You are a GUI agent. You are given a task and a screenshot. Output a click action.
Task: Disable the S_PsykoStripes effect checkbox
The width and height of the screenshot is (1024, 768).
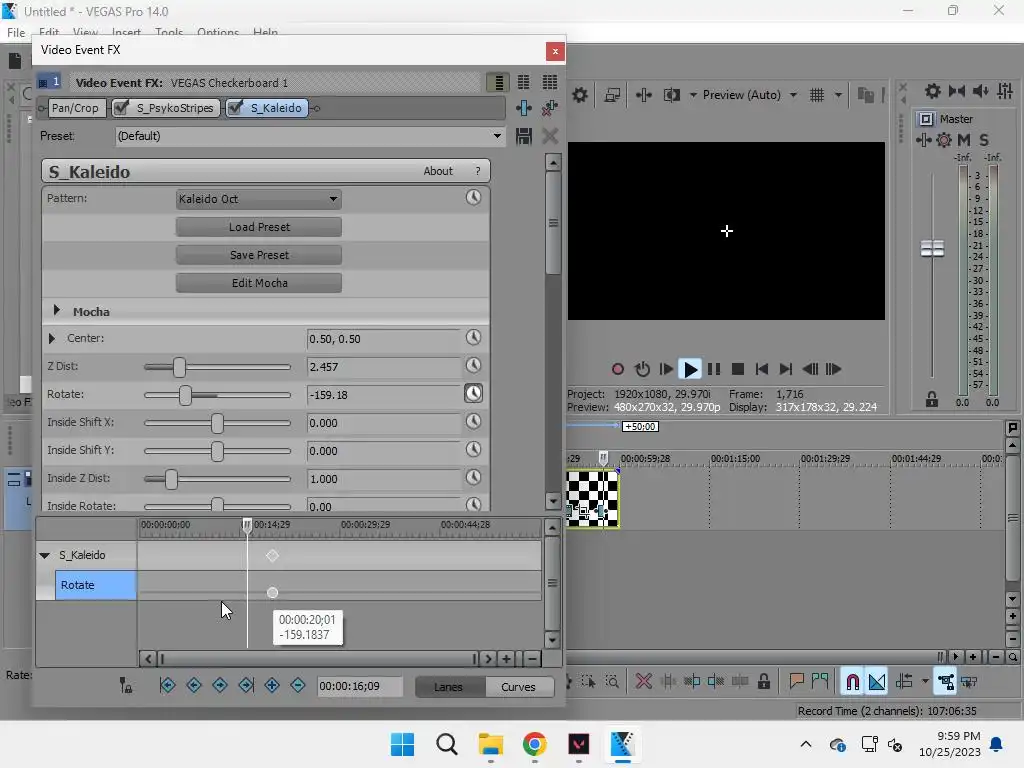[x=120, y=108]
